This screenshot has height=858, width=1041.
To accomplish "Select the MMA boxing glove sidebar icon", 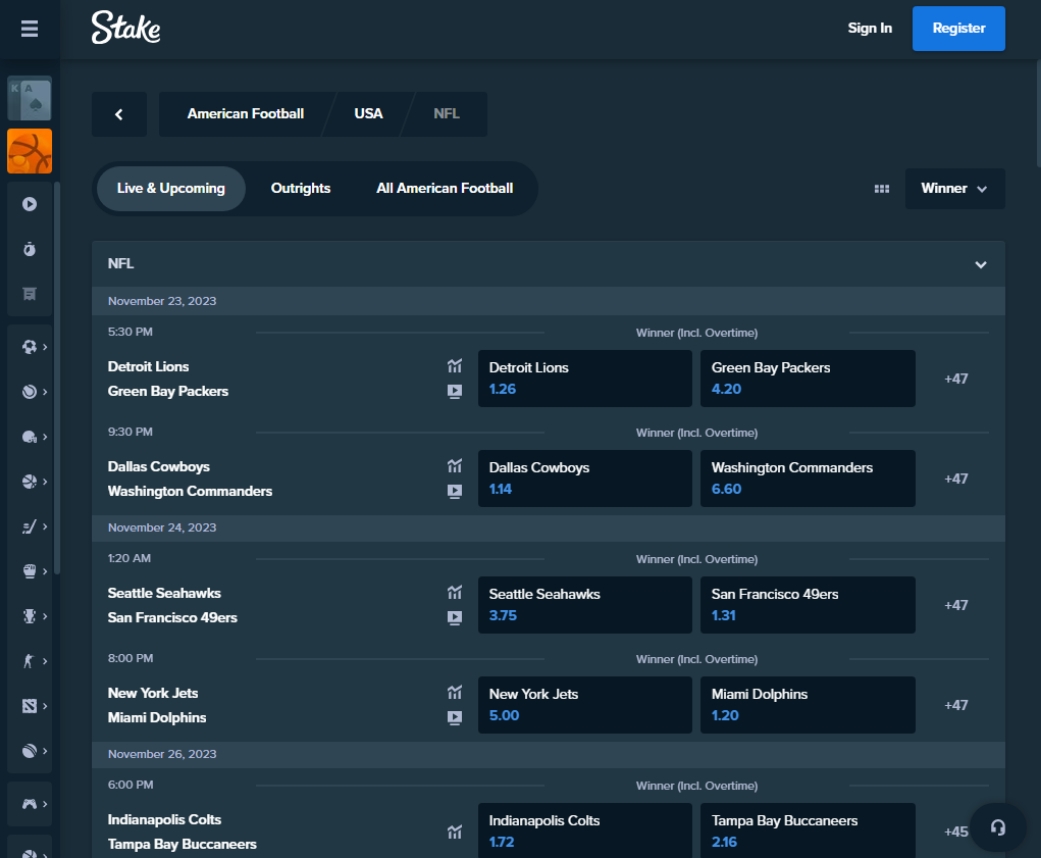I will (29, 571).
